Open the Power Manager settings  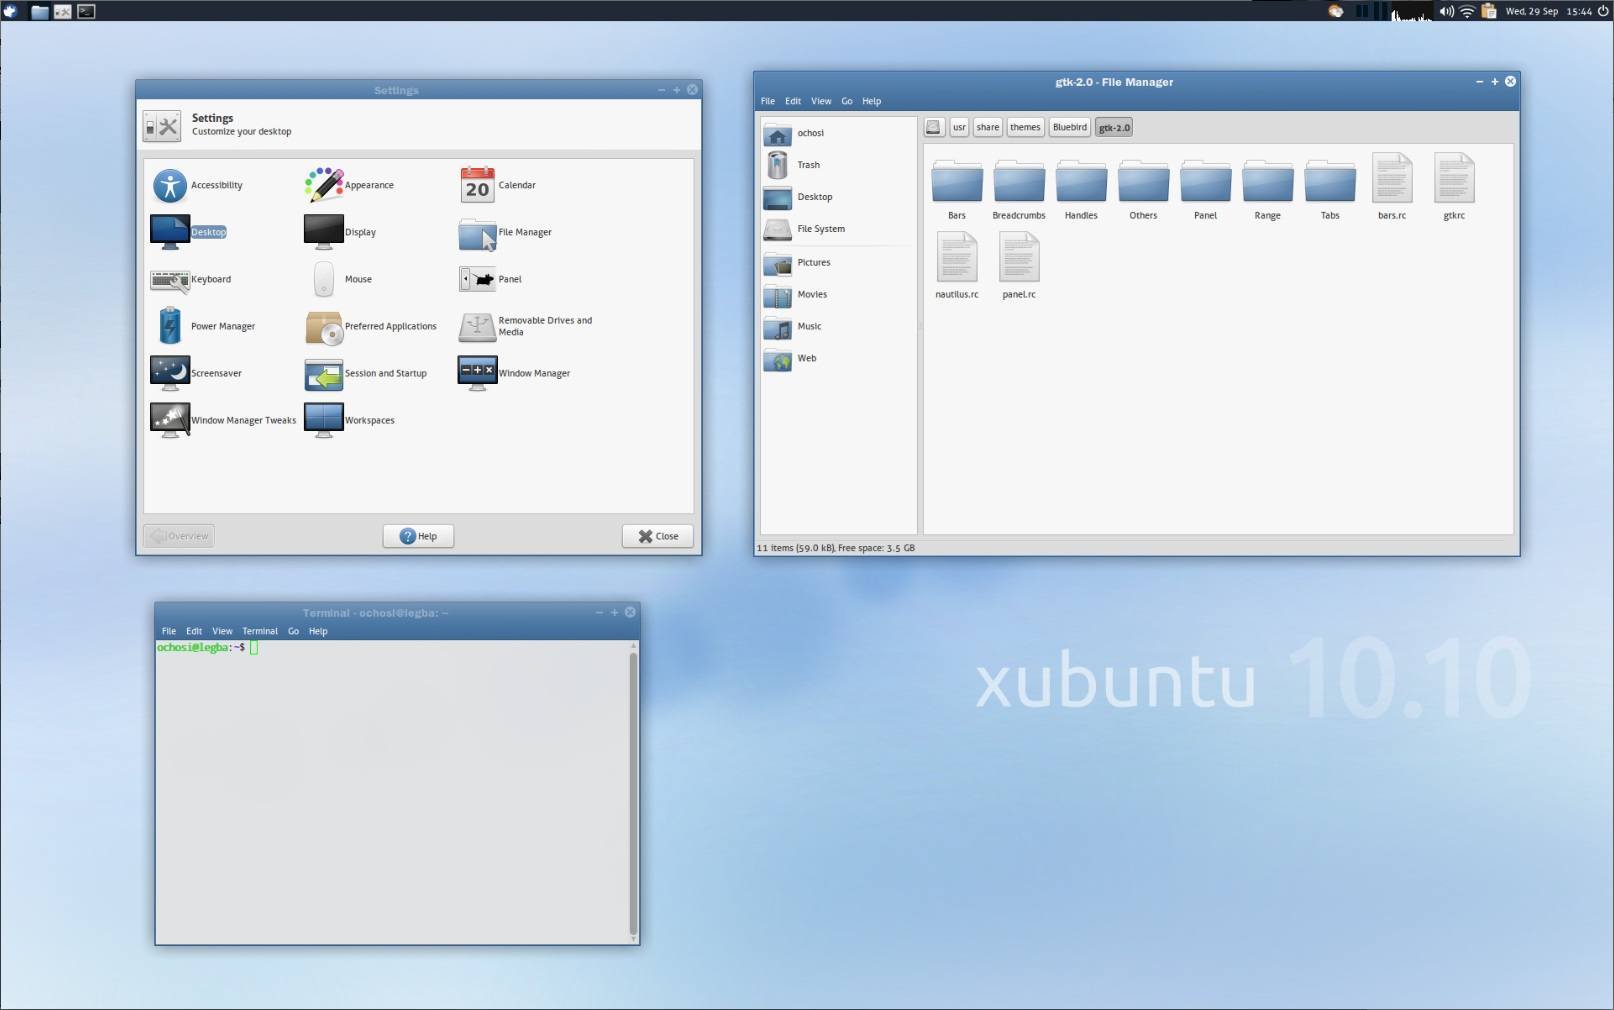click(222, 326)
